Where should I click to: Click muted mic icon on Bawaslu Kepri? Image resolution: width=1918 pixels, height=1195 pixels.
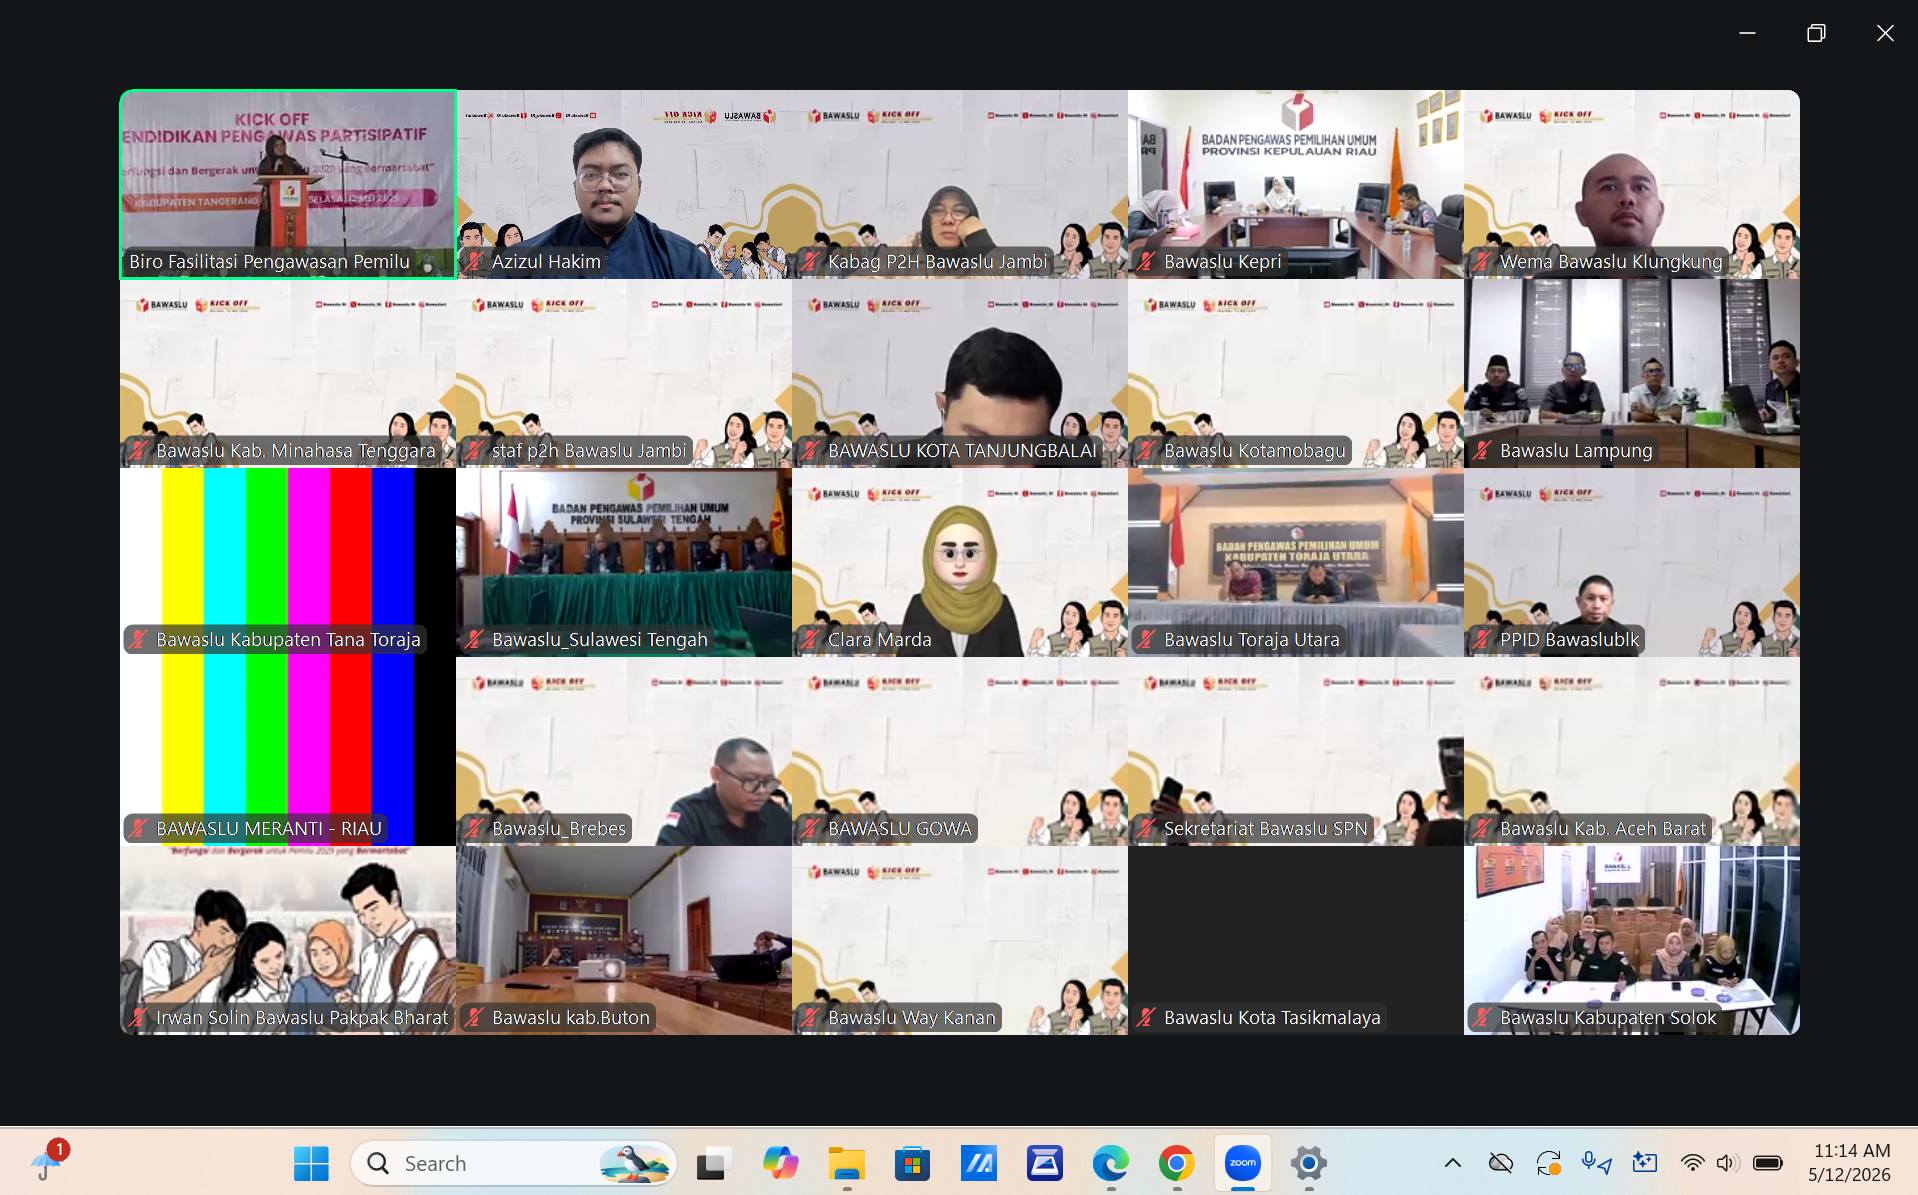click(x=1147, y=262)
